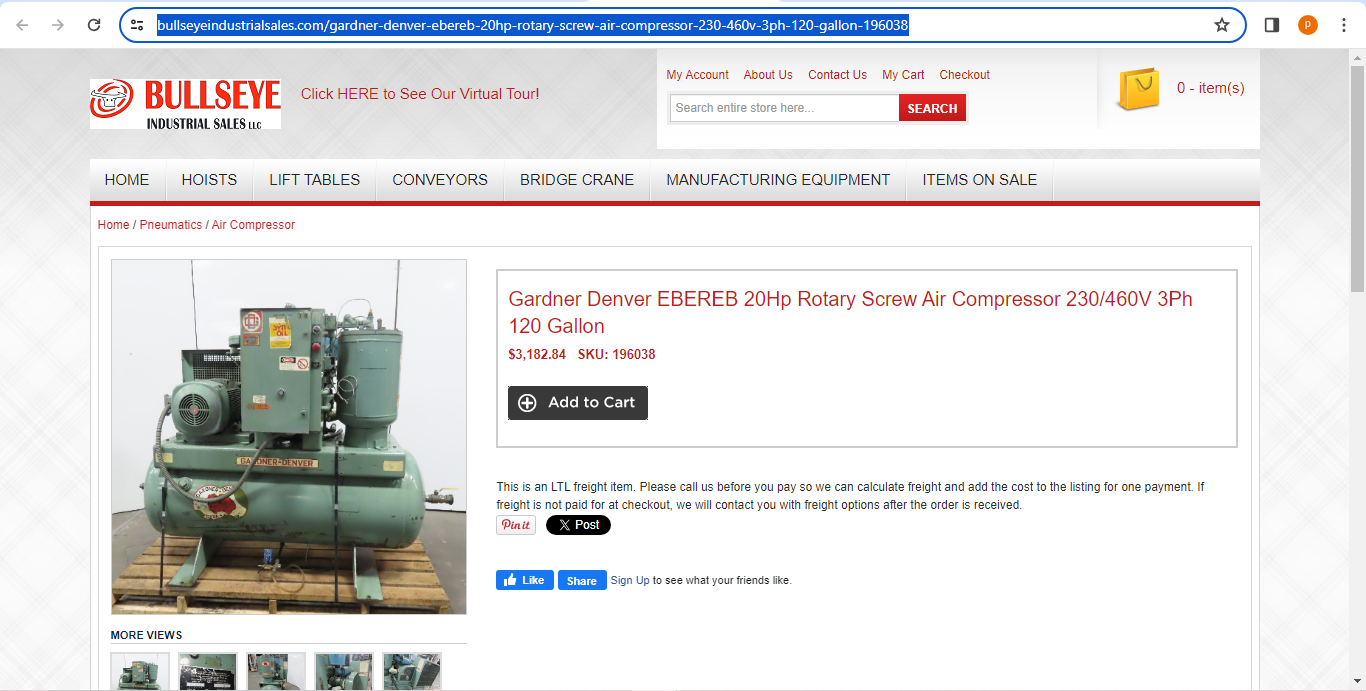Image resolution: width=1366 pixels, height=691 pixels.
Task: Open the Pneumatics breadcrumb link
Action: coord(171,225)
